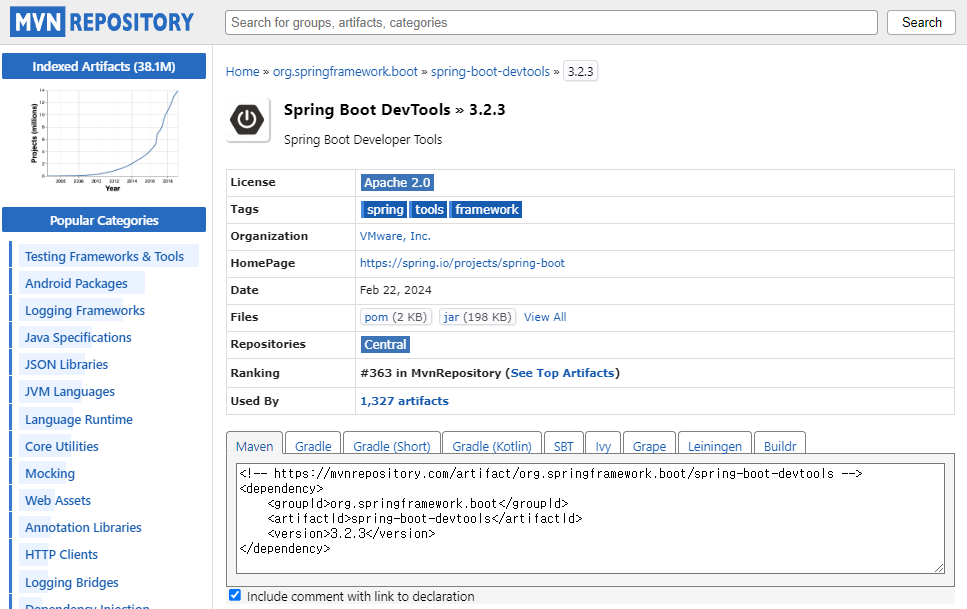Click inside the Maven dependency snippet textarea
The image size is (967, 609).
(x=590, y=518)
